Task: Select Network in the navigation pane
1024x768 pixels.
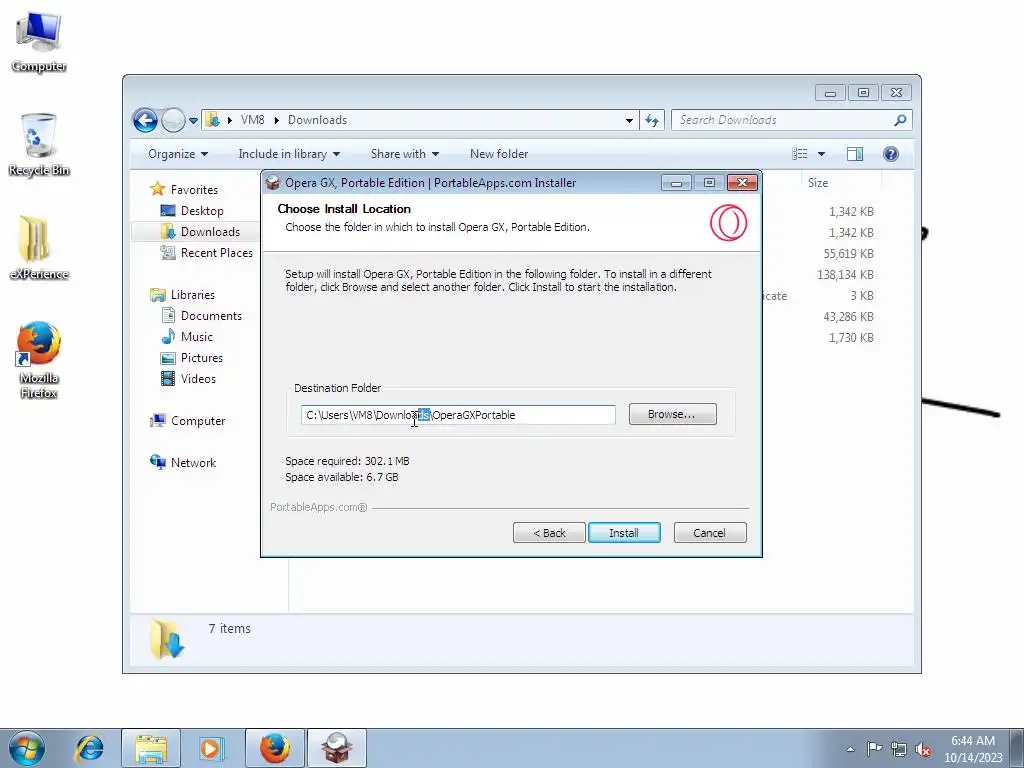Action: [193, 463]
